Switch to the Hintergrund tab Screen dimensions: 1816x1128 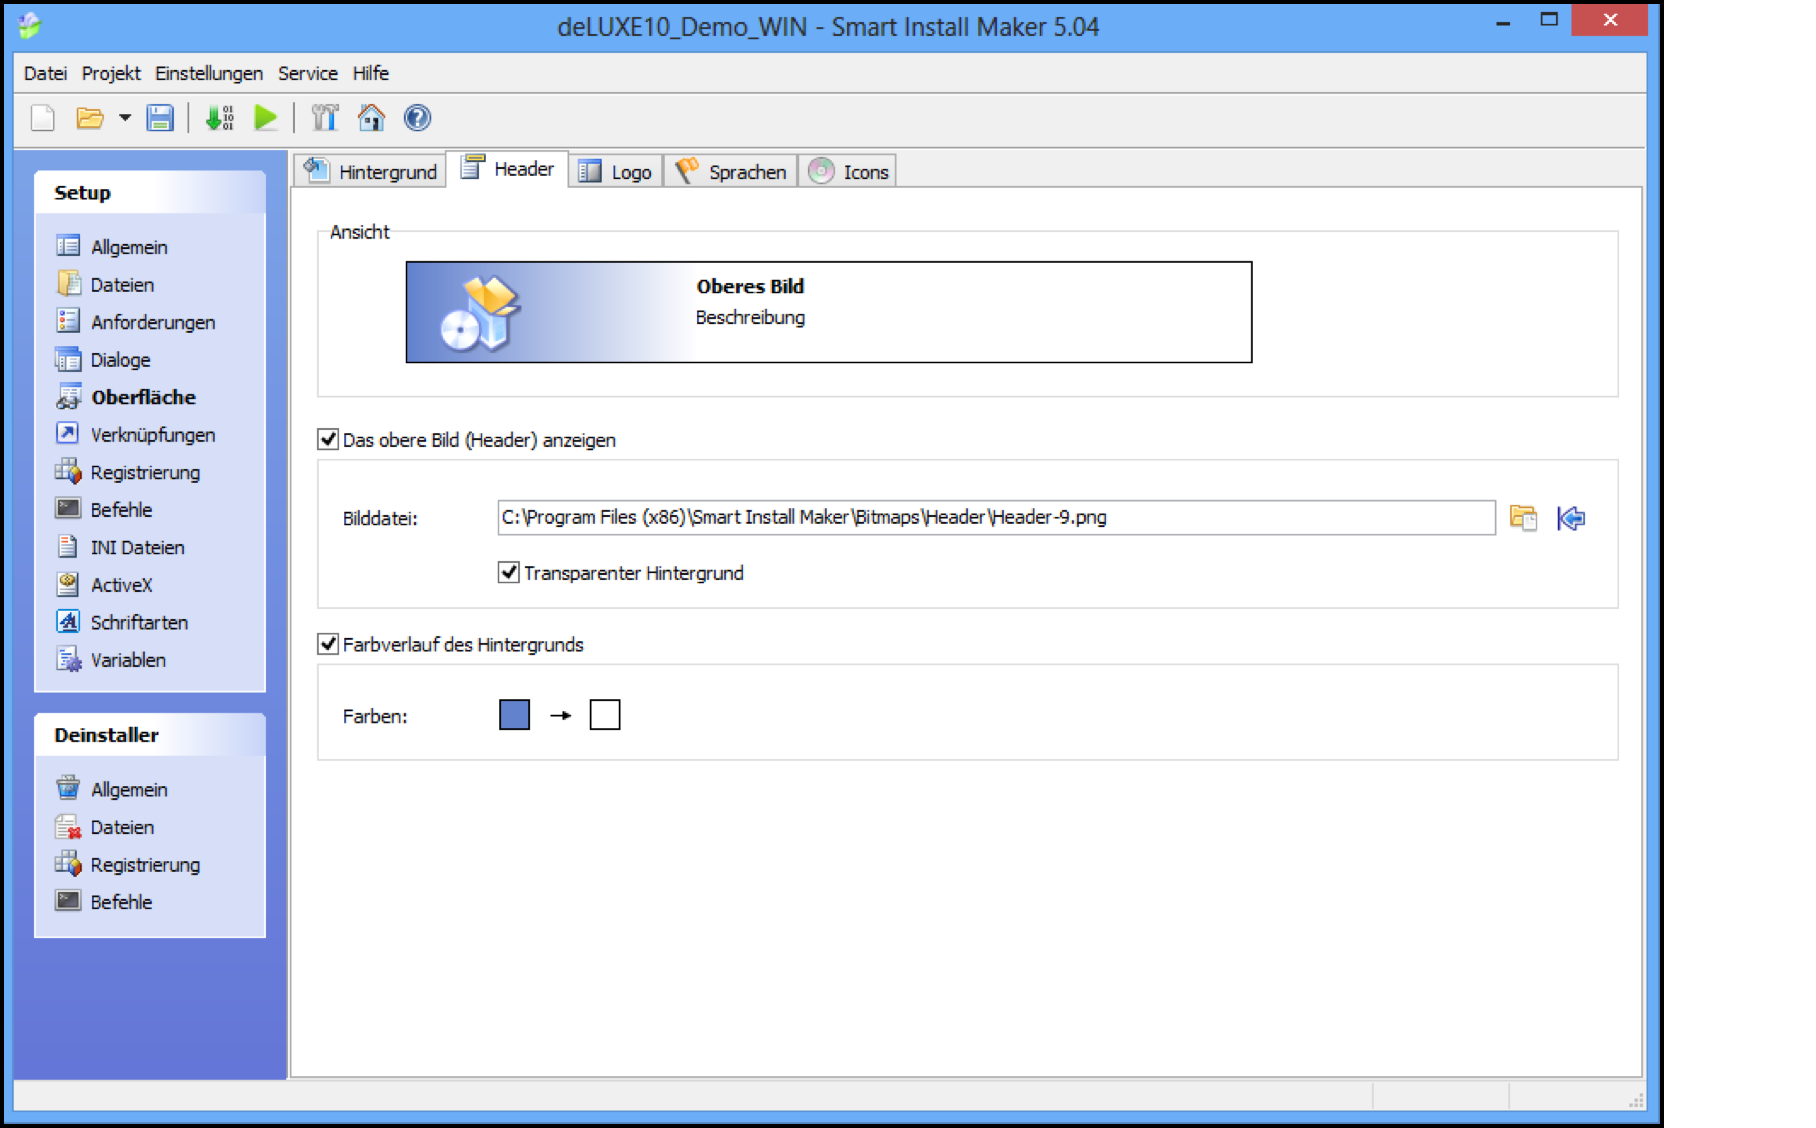372,172
